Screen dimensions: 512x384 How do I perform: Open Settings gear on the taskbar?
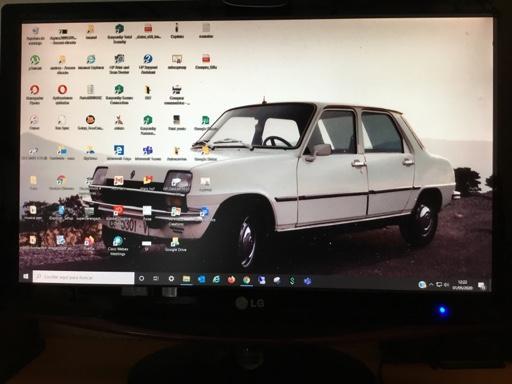click(x=171, y=279)
